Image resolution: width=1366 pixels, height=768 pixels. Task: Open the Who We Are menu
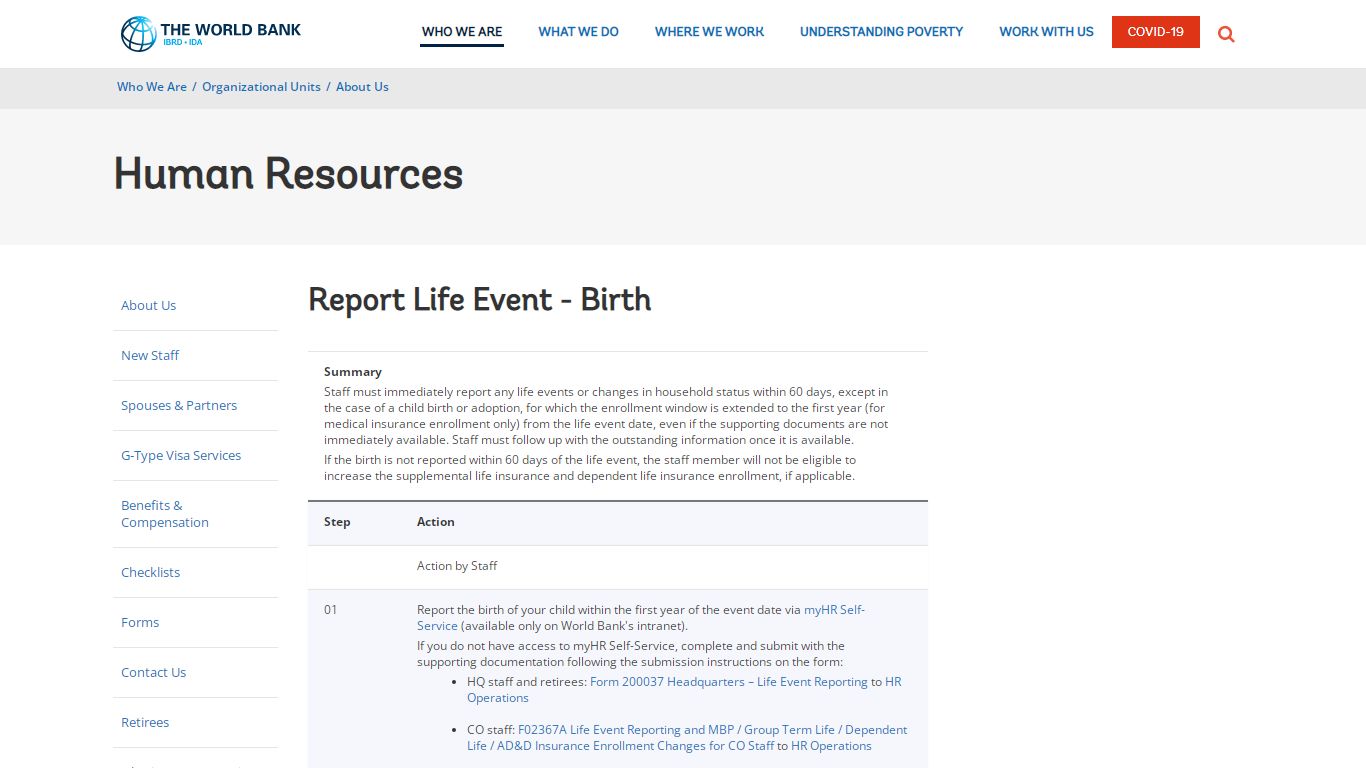click(x=462, y=32)
